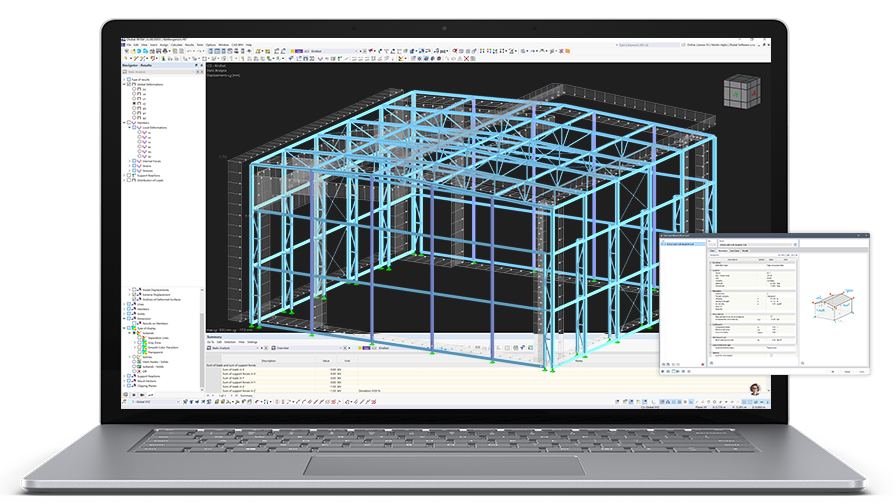Click the user avatar icon at the bottom right

coord(755,389)
